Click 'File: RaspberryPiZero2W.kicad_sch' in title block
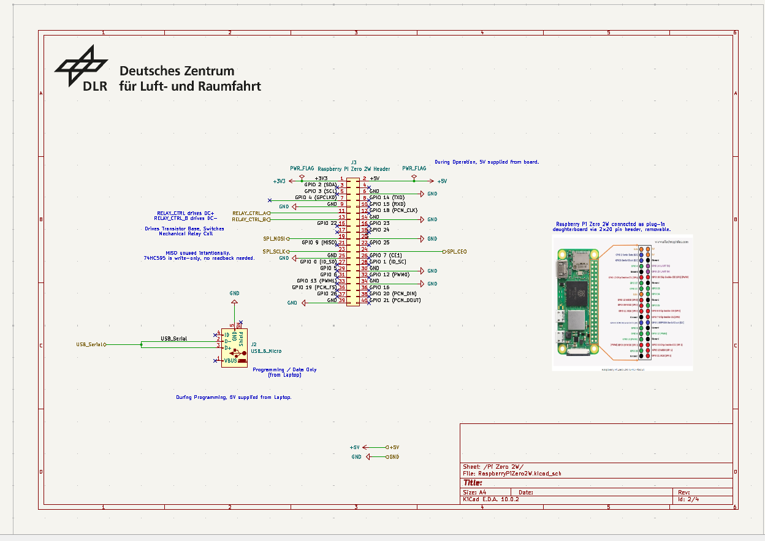Image resolution: width=765 pixels, height=541 pixels. tap(512, 473)
